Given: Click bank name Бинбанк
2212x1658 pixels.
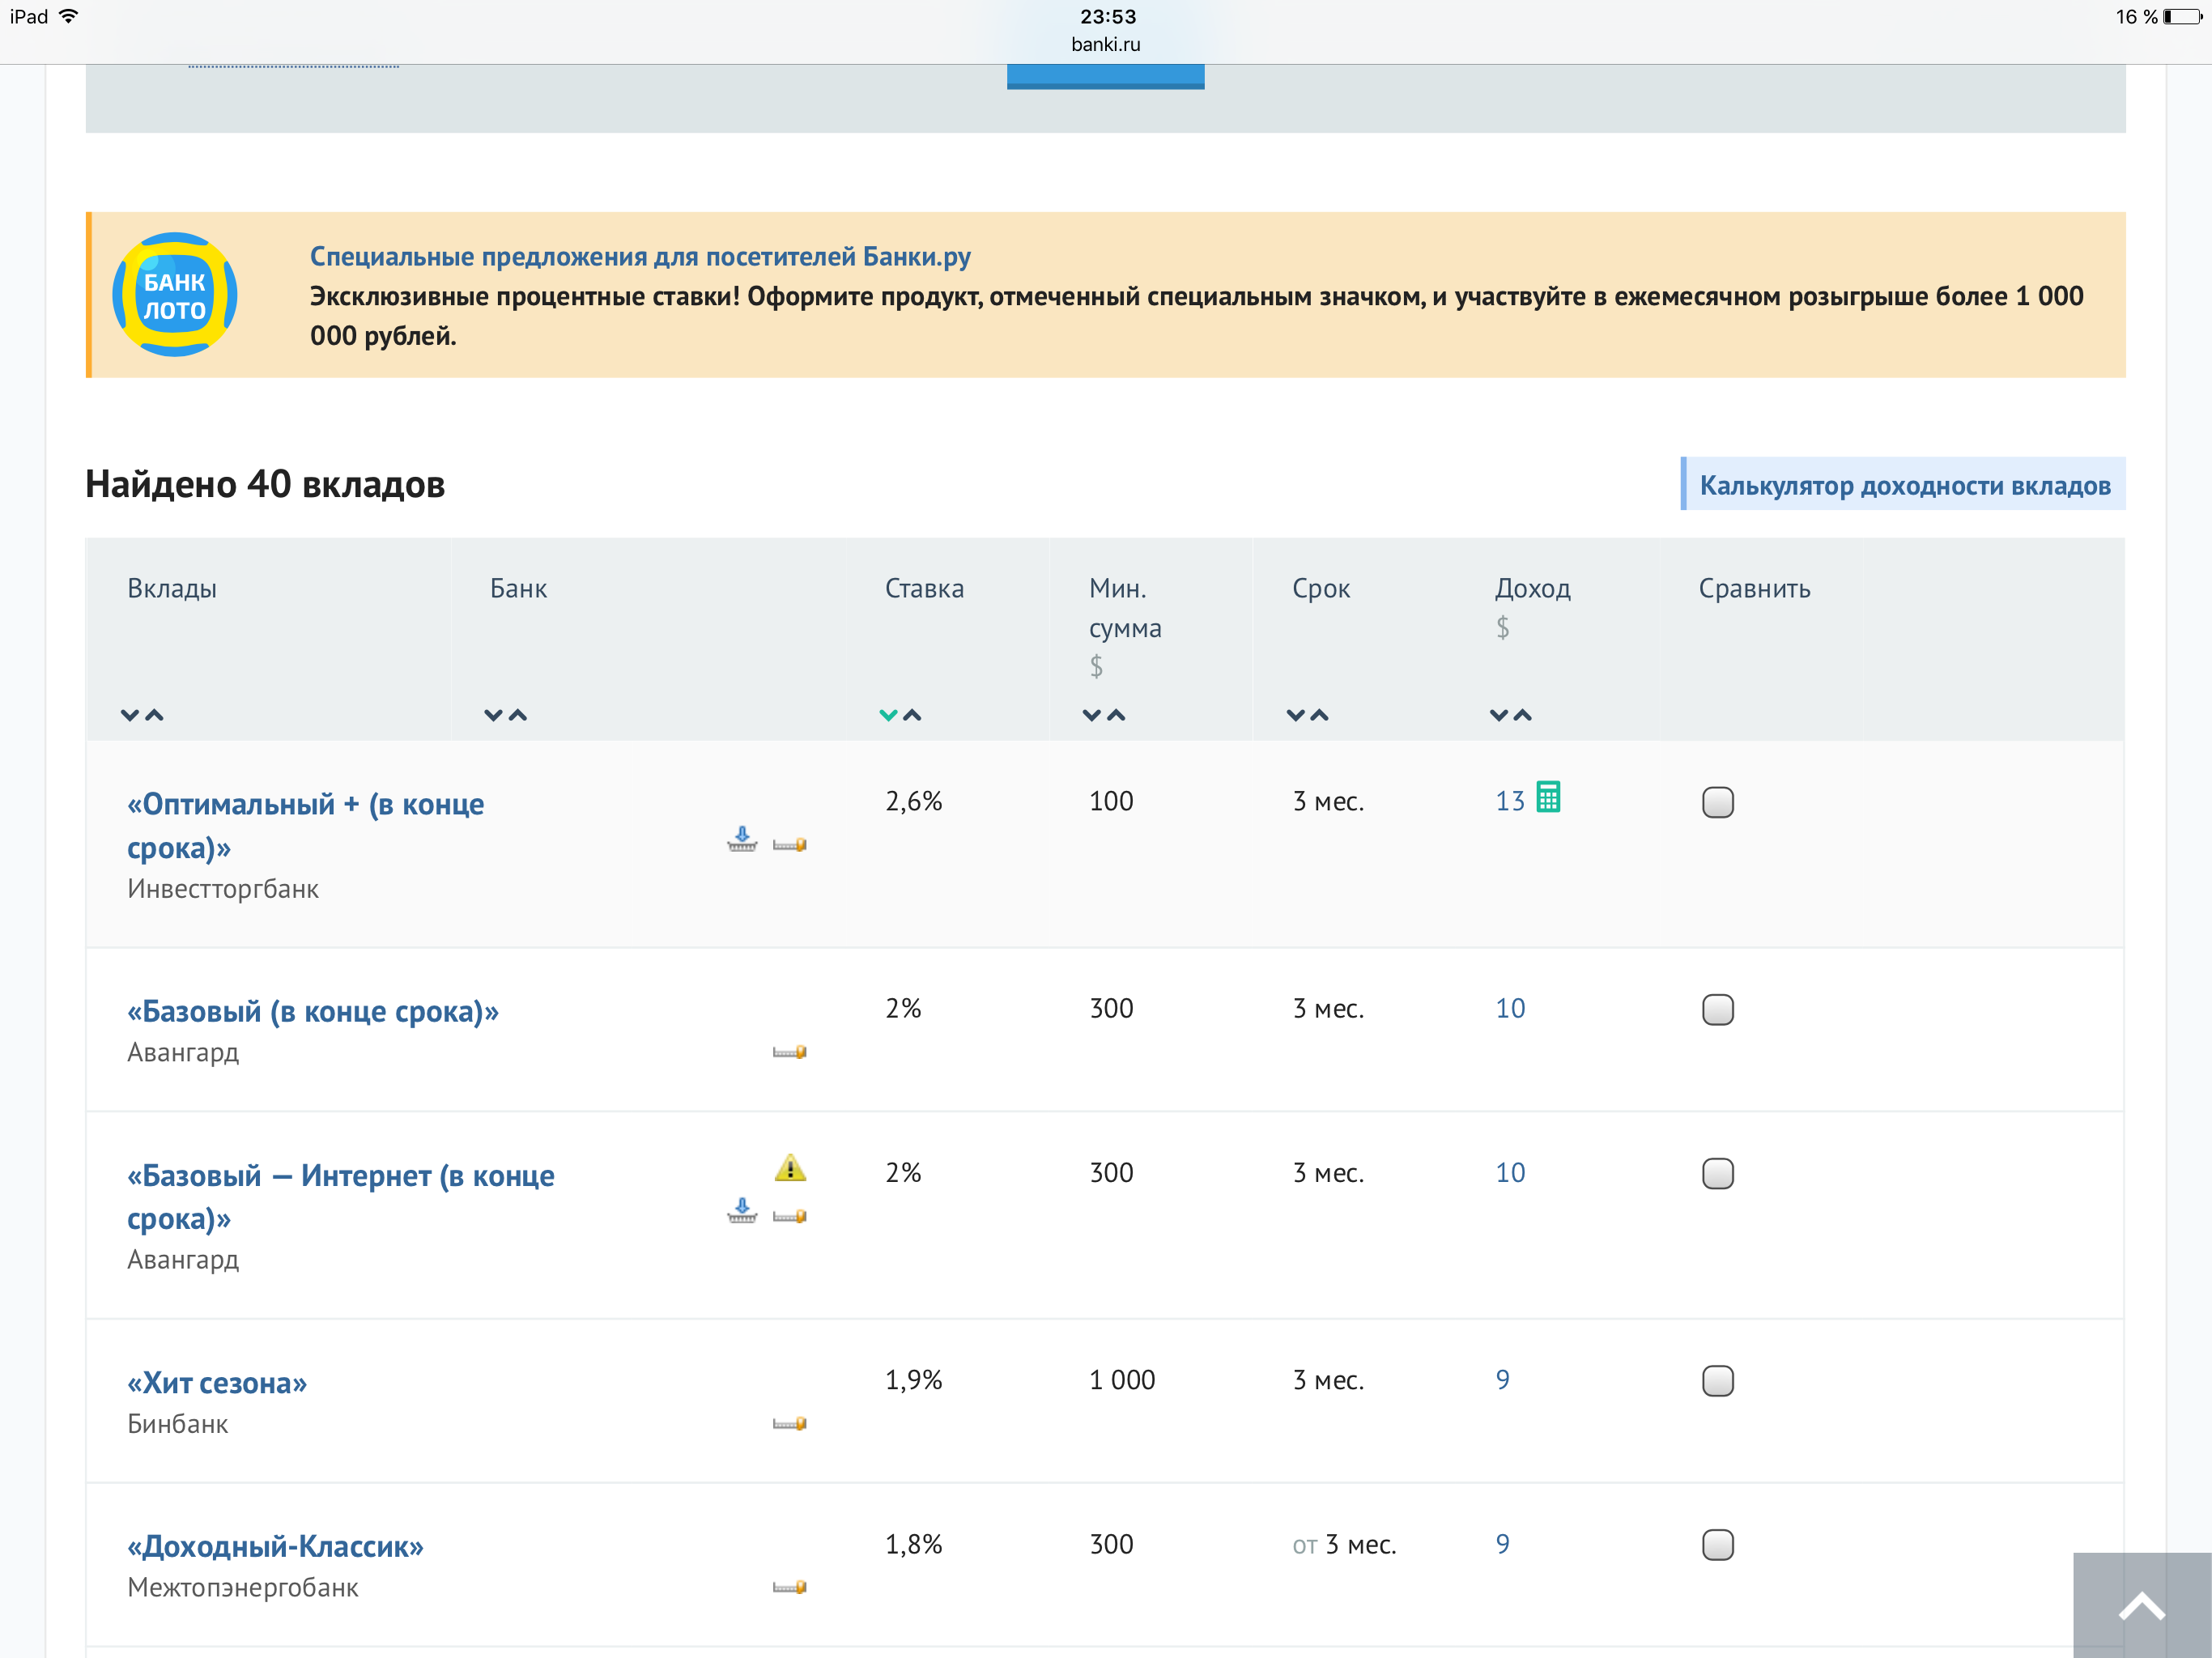Looking at the screenshot, I should [178, 1424].
